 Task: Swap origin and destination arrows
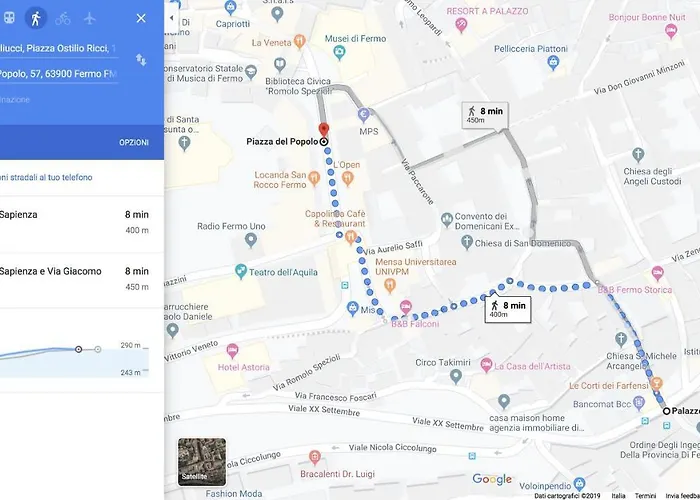coord(141,60)
